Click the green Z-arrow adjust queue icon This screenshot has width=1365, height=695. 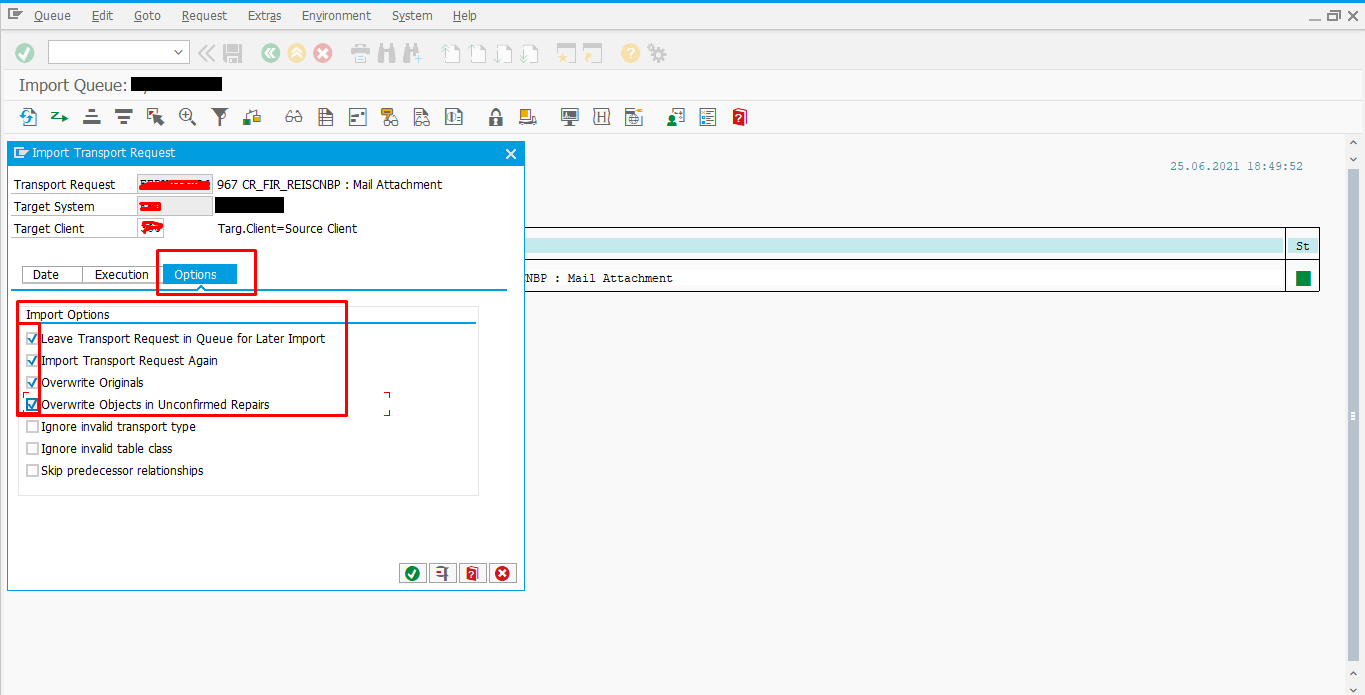coord(60,117)
